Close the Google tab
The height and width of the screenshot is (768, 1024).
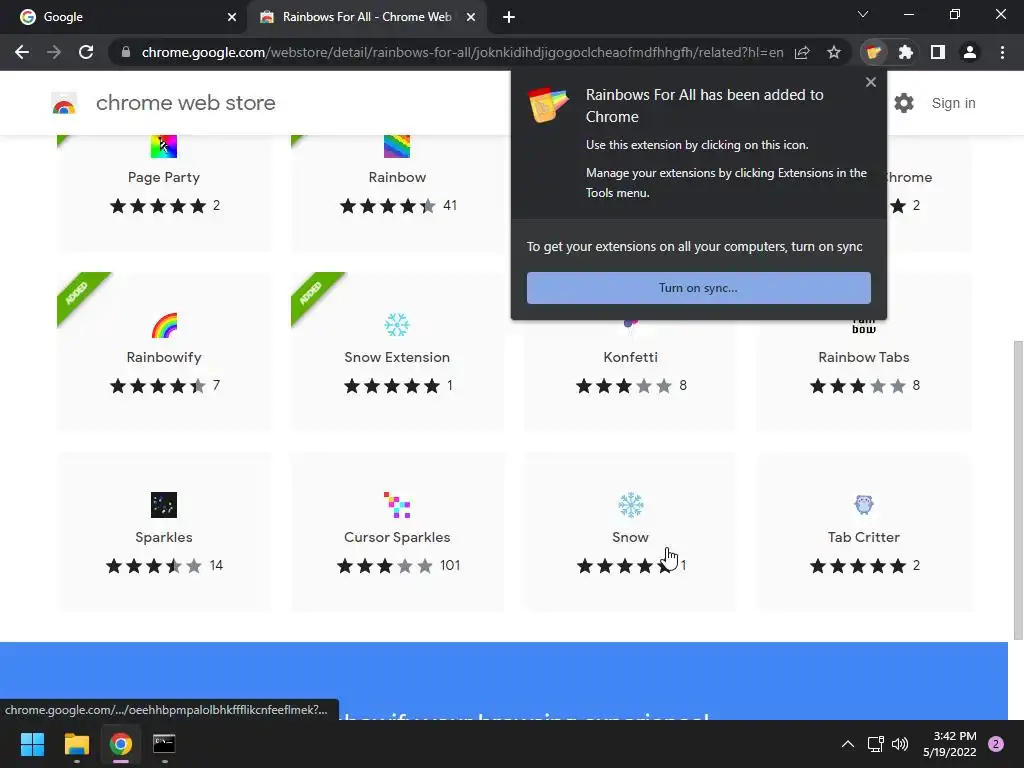pyautogui.click(x=232, y=17)
